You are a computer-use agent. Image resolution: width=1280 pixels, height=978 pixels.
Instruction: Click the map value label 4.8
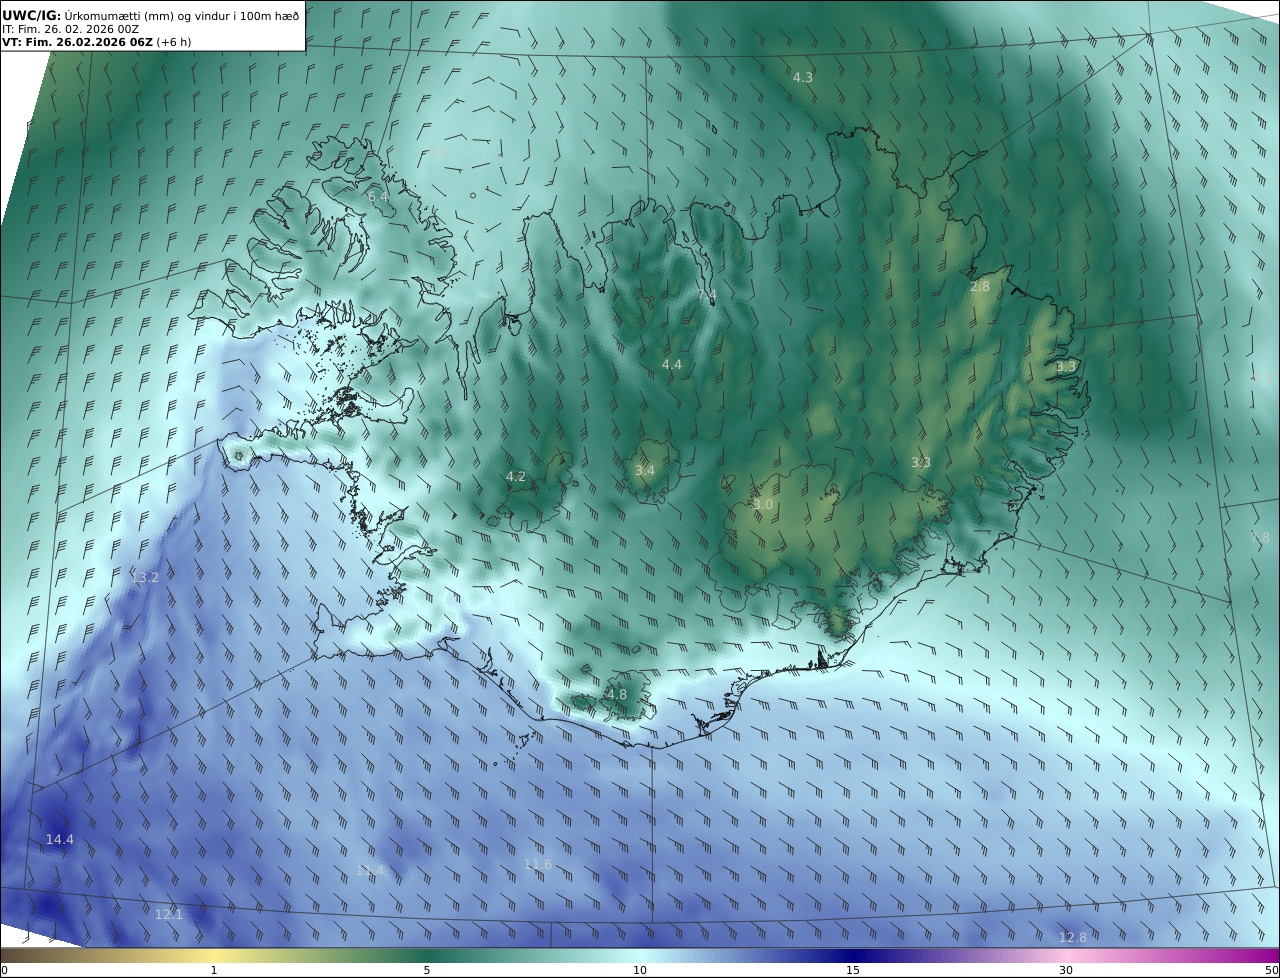tap(617, 694)
